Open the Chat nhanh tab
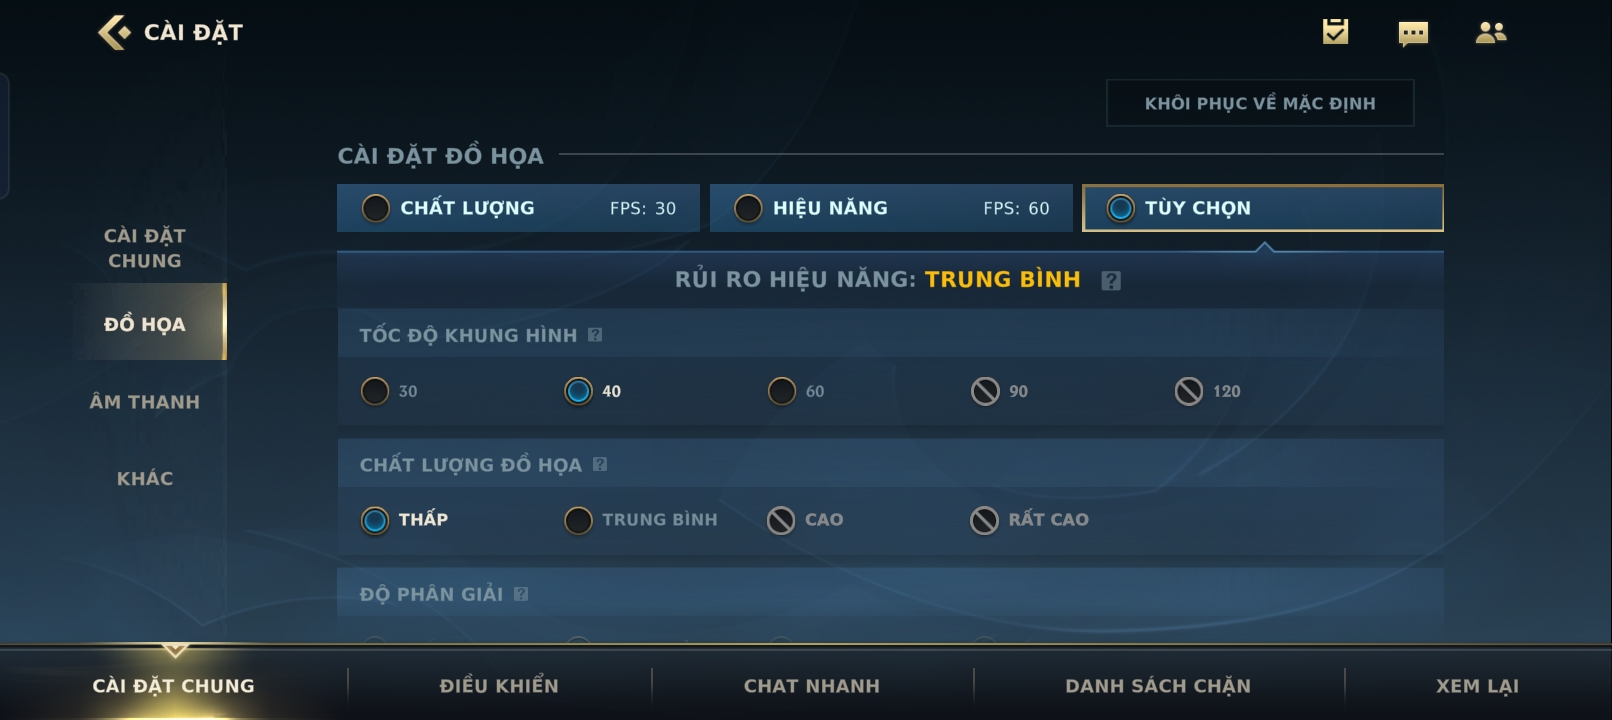This screenshot has width=1612, height=720. point(812,686)
